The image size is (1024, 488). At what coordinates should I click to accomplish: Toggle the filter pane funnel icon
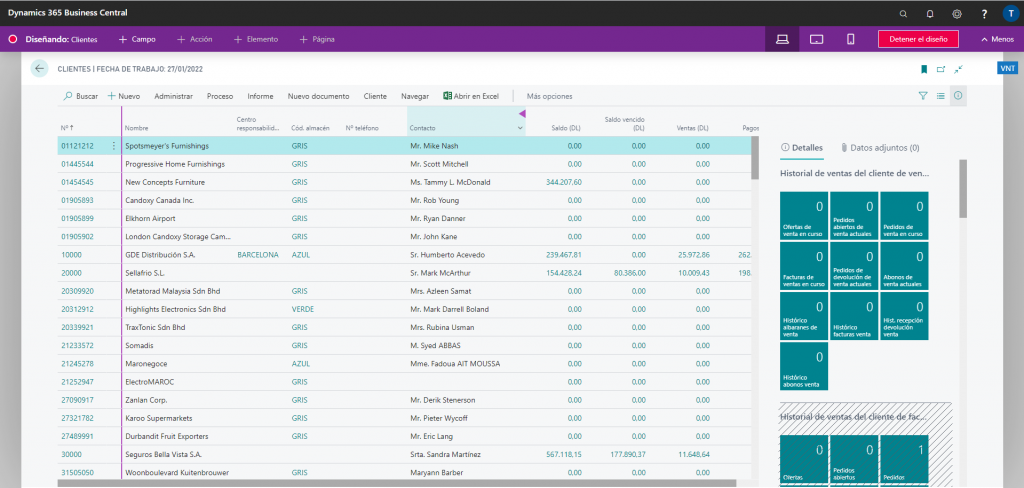point(923,95)
